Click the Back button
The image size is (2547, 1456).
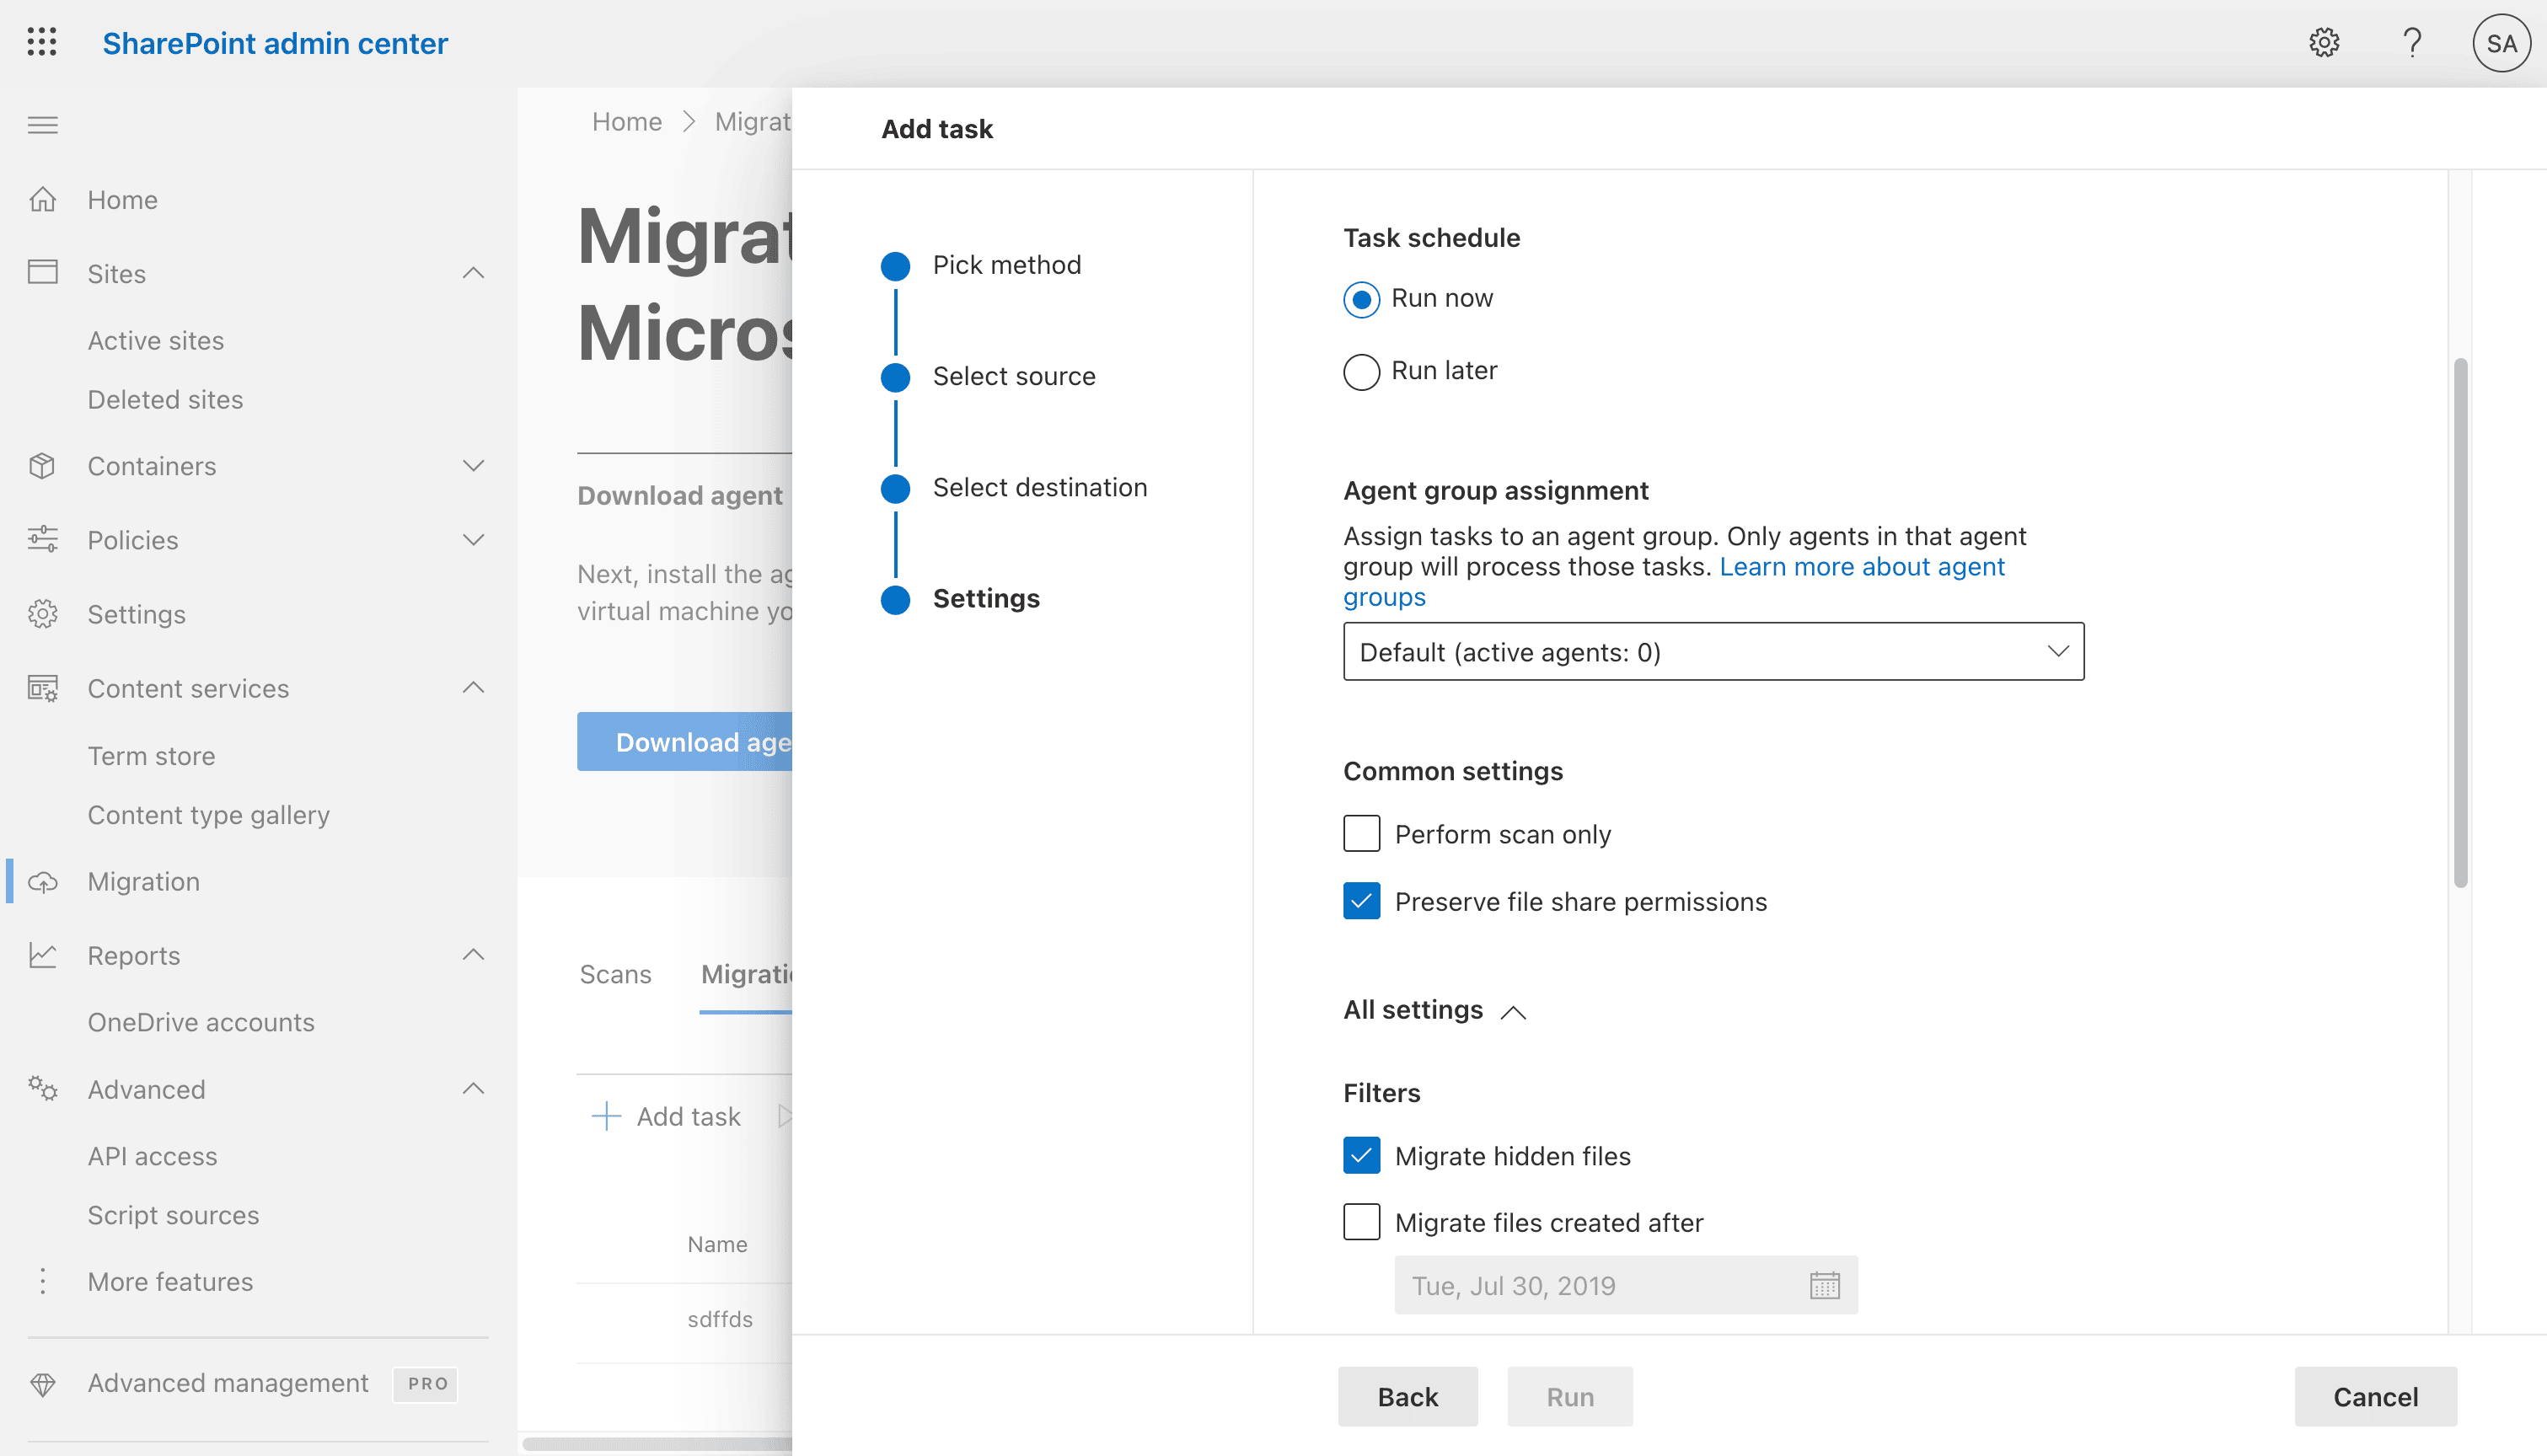(1407, 1396)
